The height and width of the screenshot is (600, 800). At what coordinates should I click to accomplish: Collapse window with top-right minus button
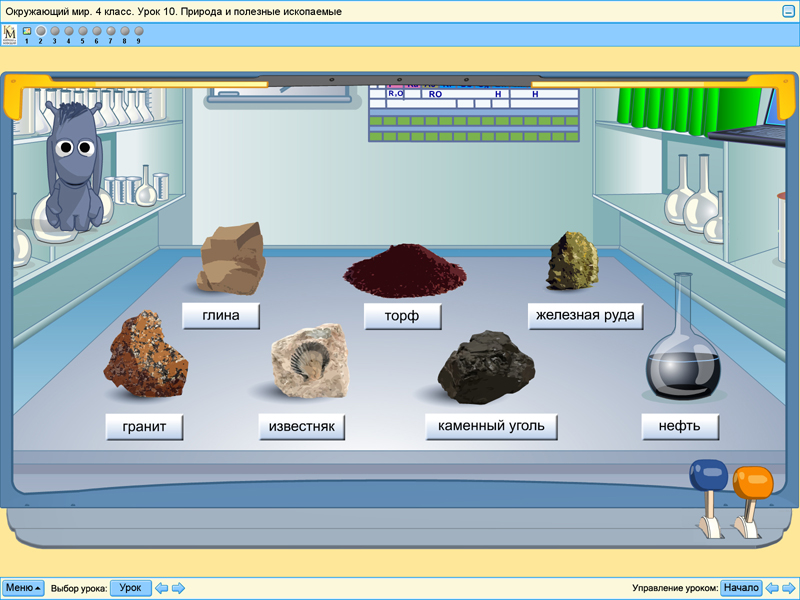[788, 11]
